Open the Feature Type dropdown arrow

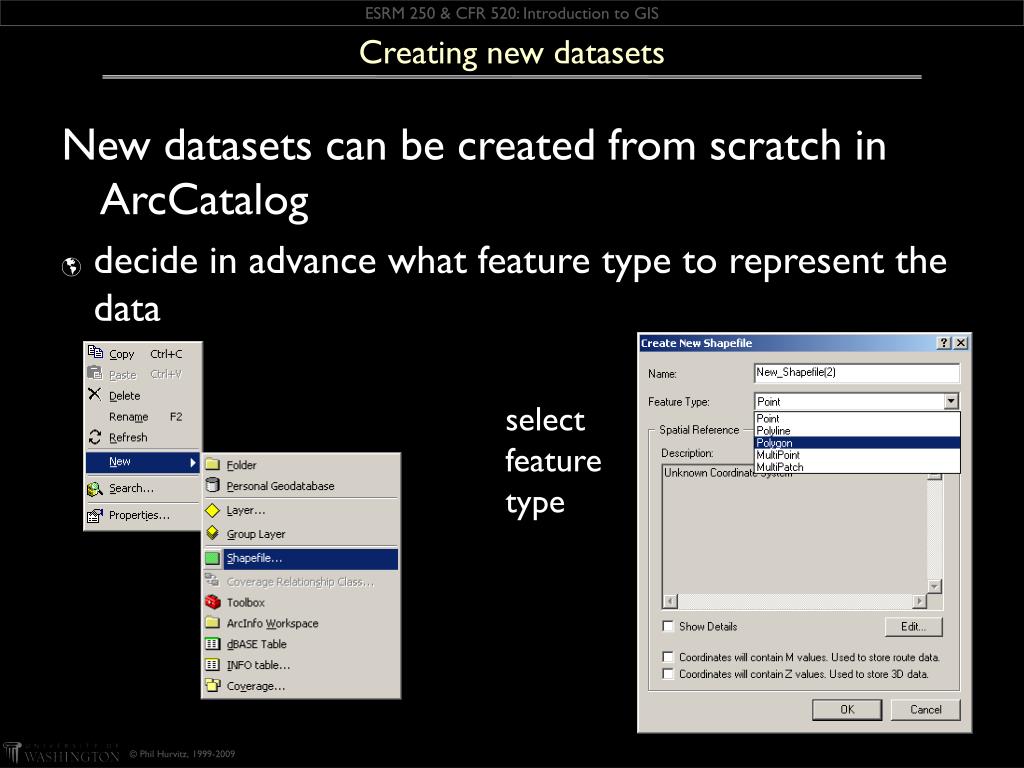952,402
